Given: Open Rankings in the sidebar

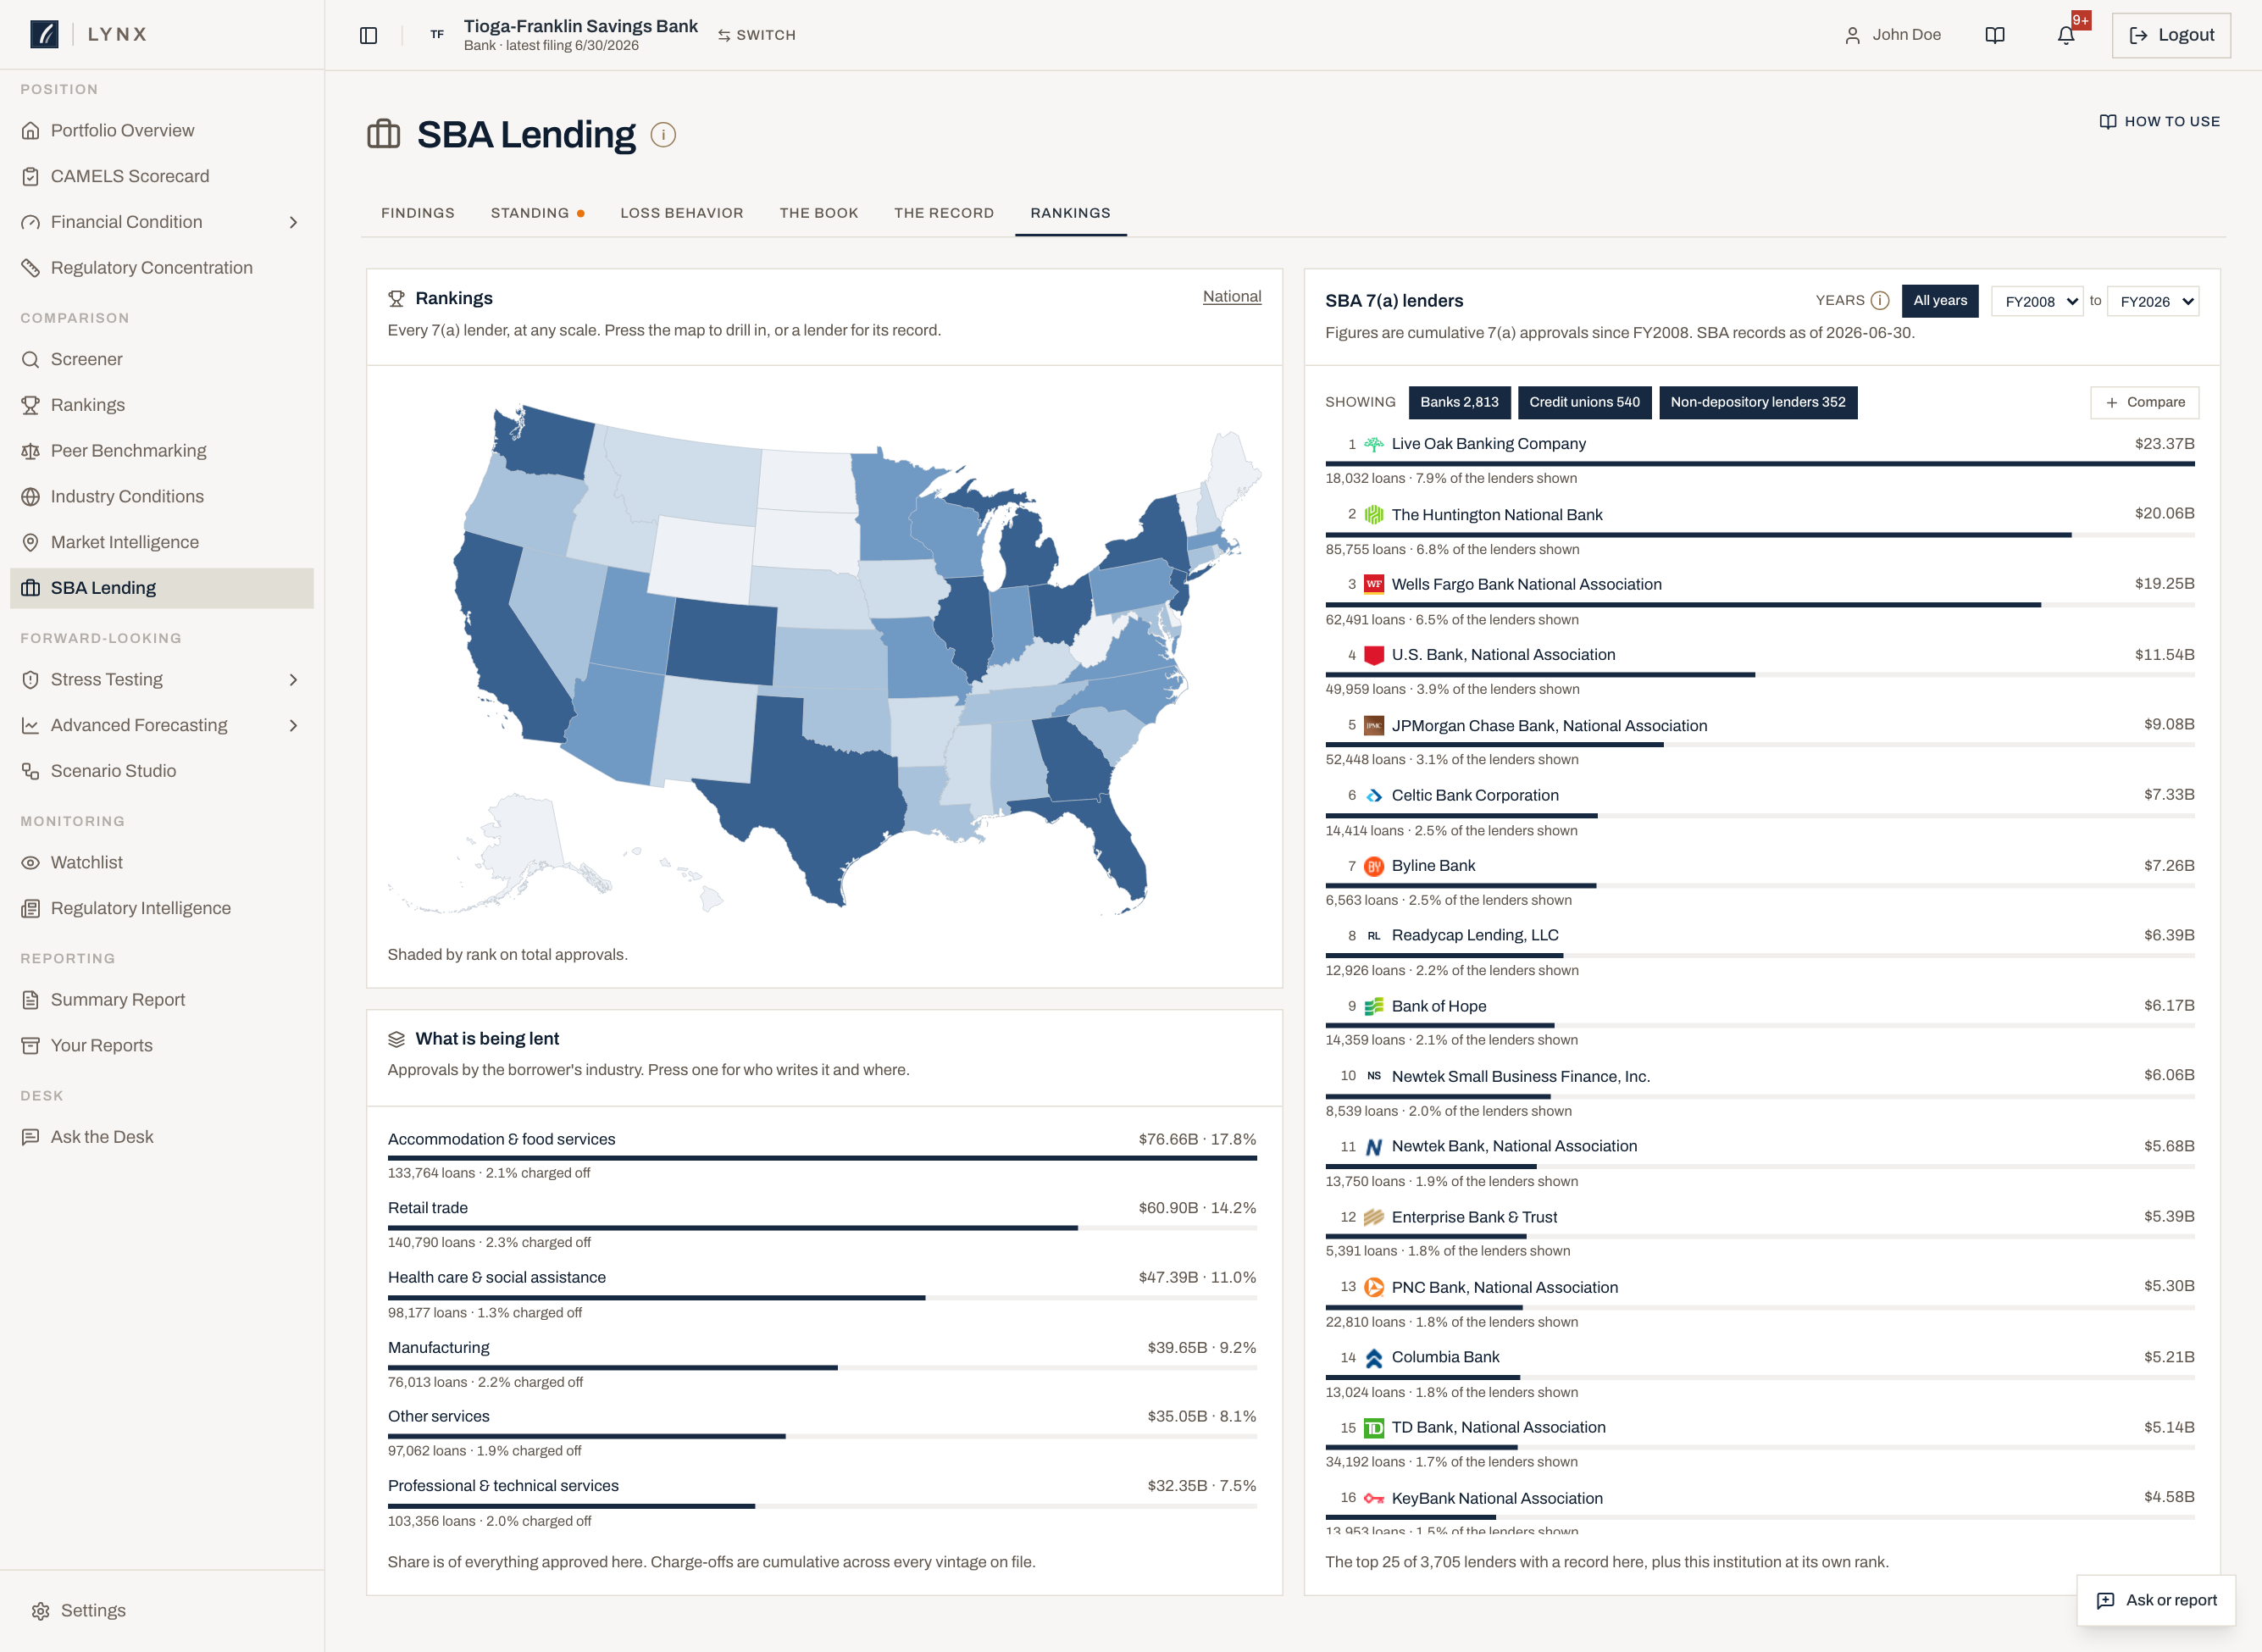Looking at the screenshot, I should pyautogui.click(x=162, y=405).
